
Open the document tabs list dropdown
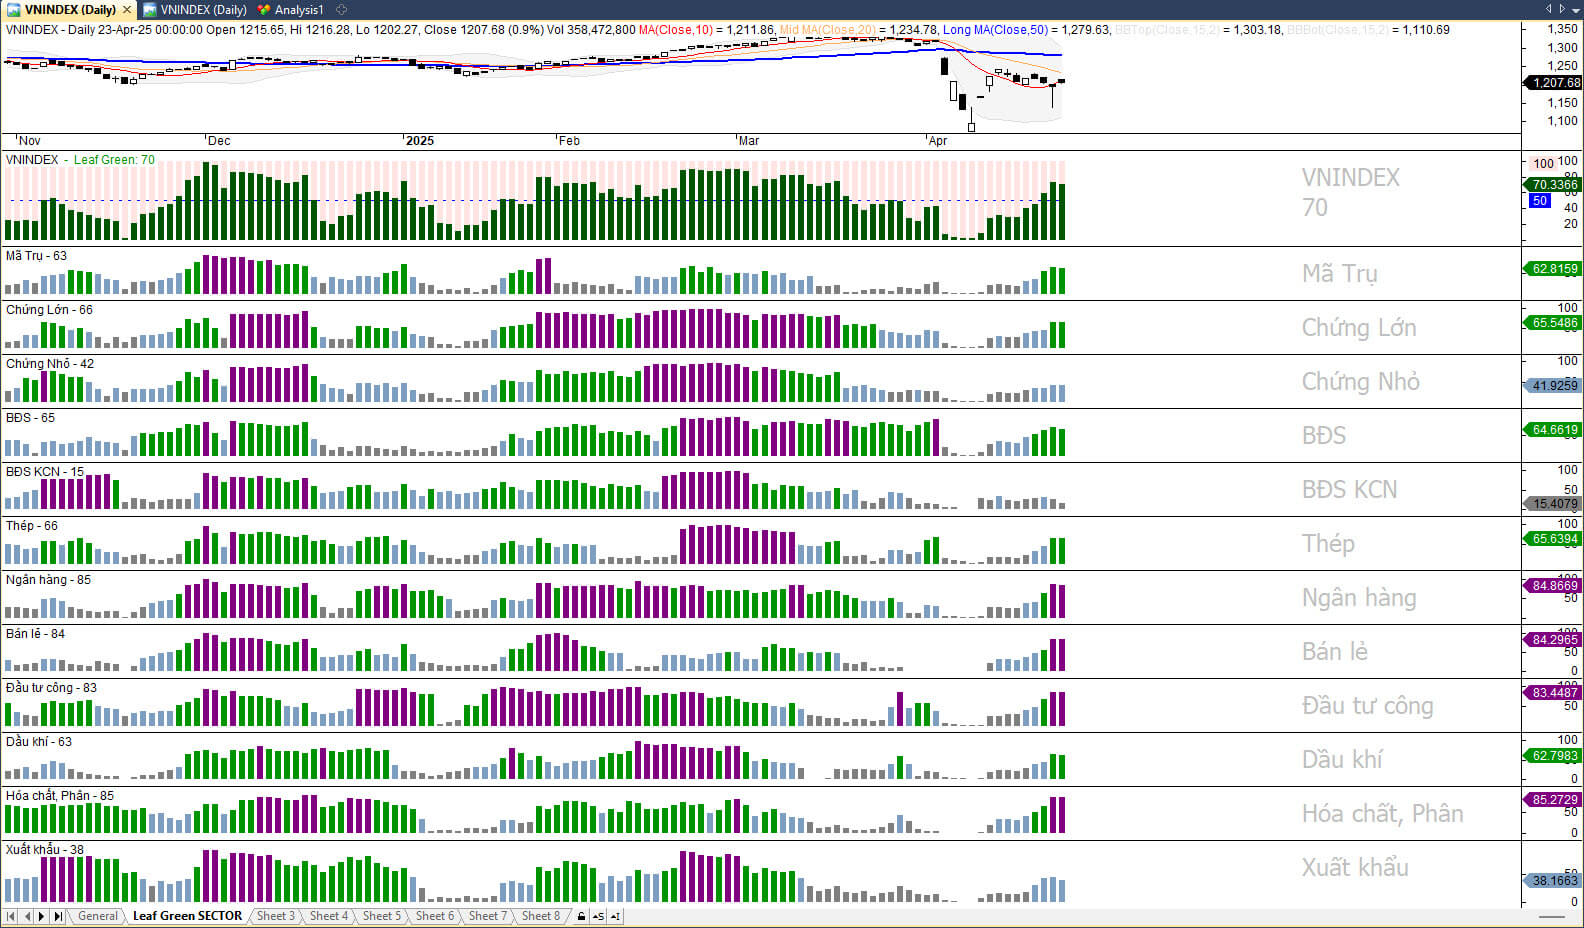(1575, 9)
